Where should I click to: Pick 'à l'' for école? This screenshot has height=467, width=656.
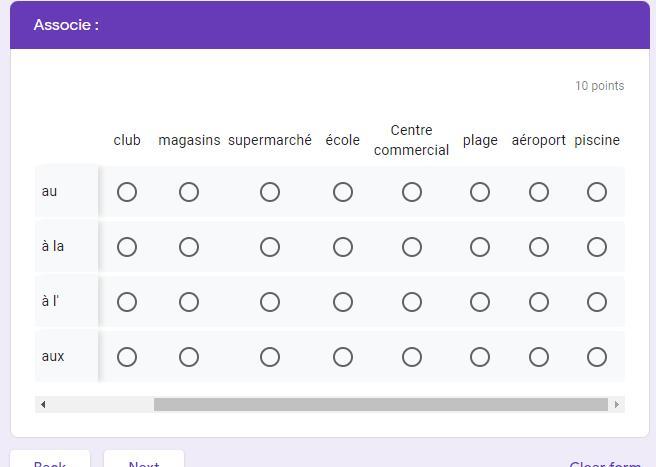coord(343,302)
